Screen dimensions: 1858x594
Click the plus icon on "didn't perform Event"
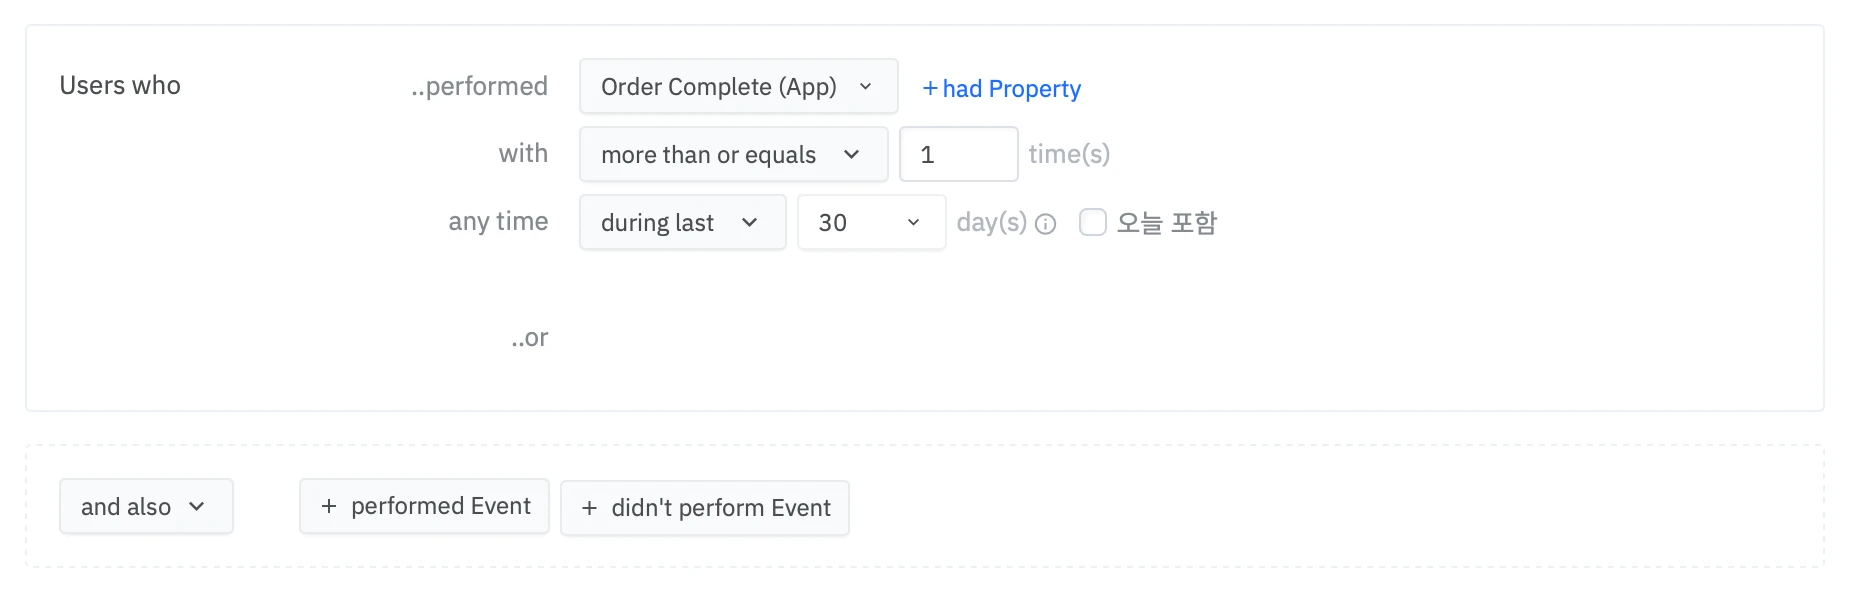tap(589, 509)
